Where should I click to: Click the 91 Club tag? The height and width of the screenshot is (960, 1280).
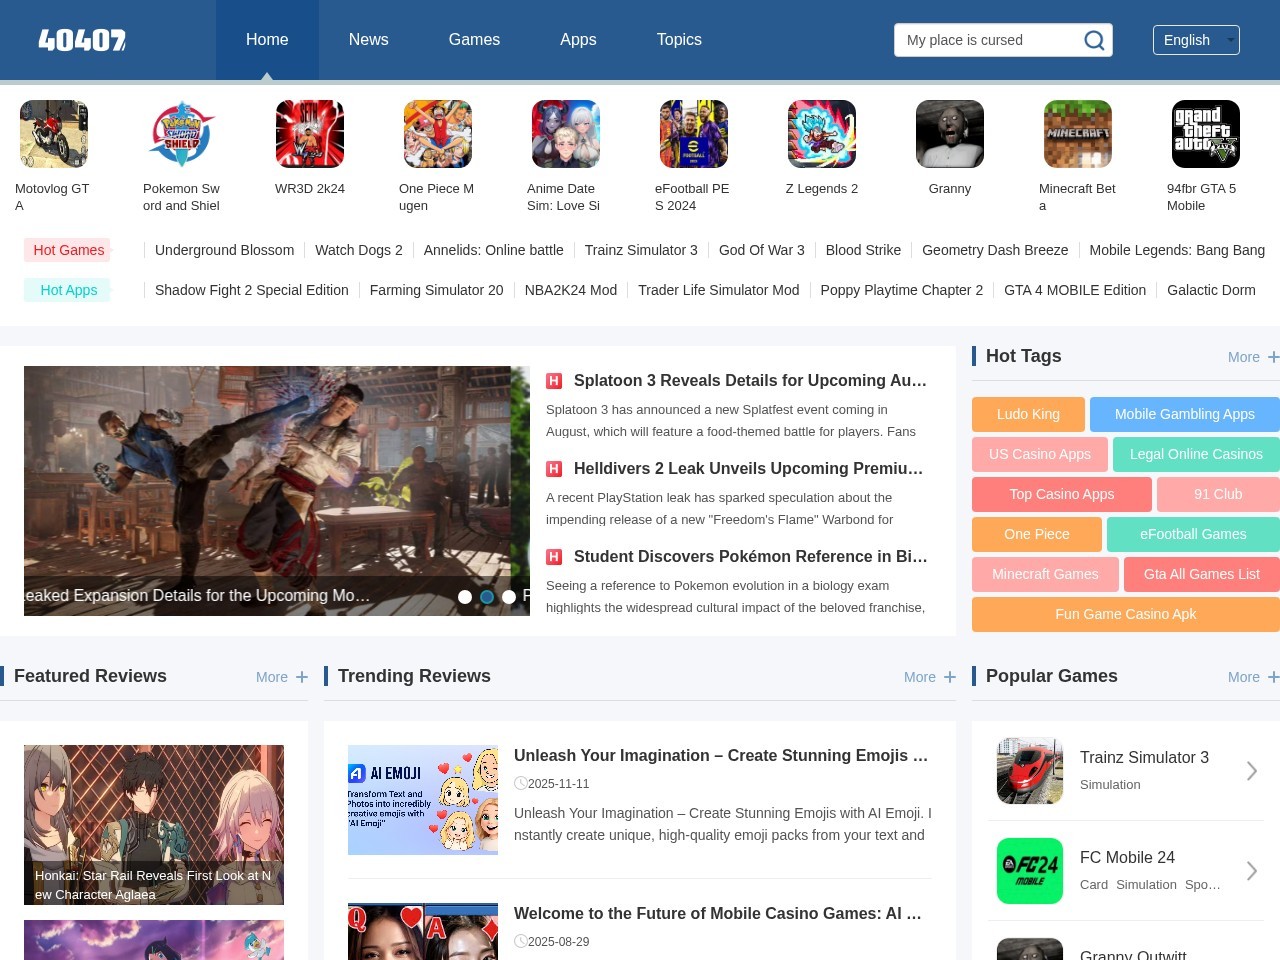point(1218,494)
